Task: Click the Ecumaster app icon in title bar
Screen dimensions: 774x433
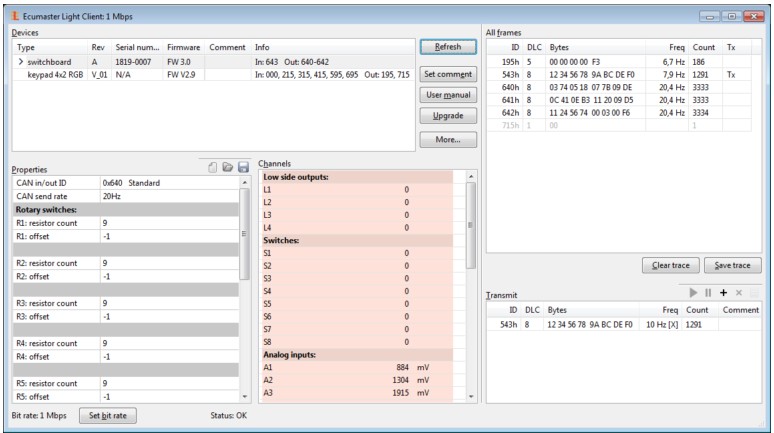Action: 15,16
